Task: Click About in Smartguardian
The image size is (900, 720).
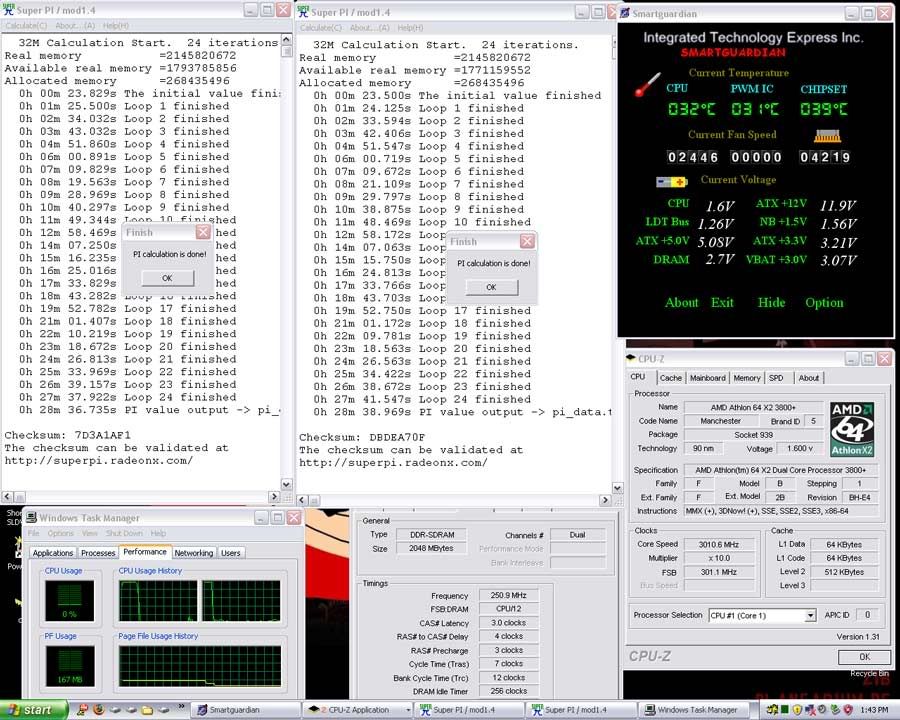Action: [682, 303]
